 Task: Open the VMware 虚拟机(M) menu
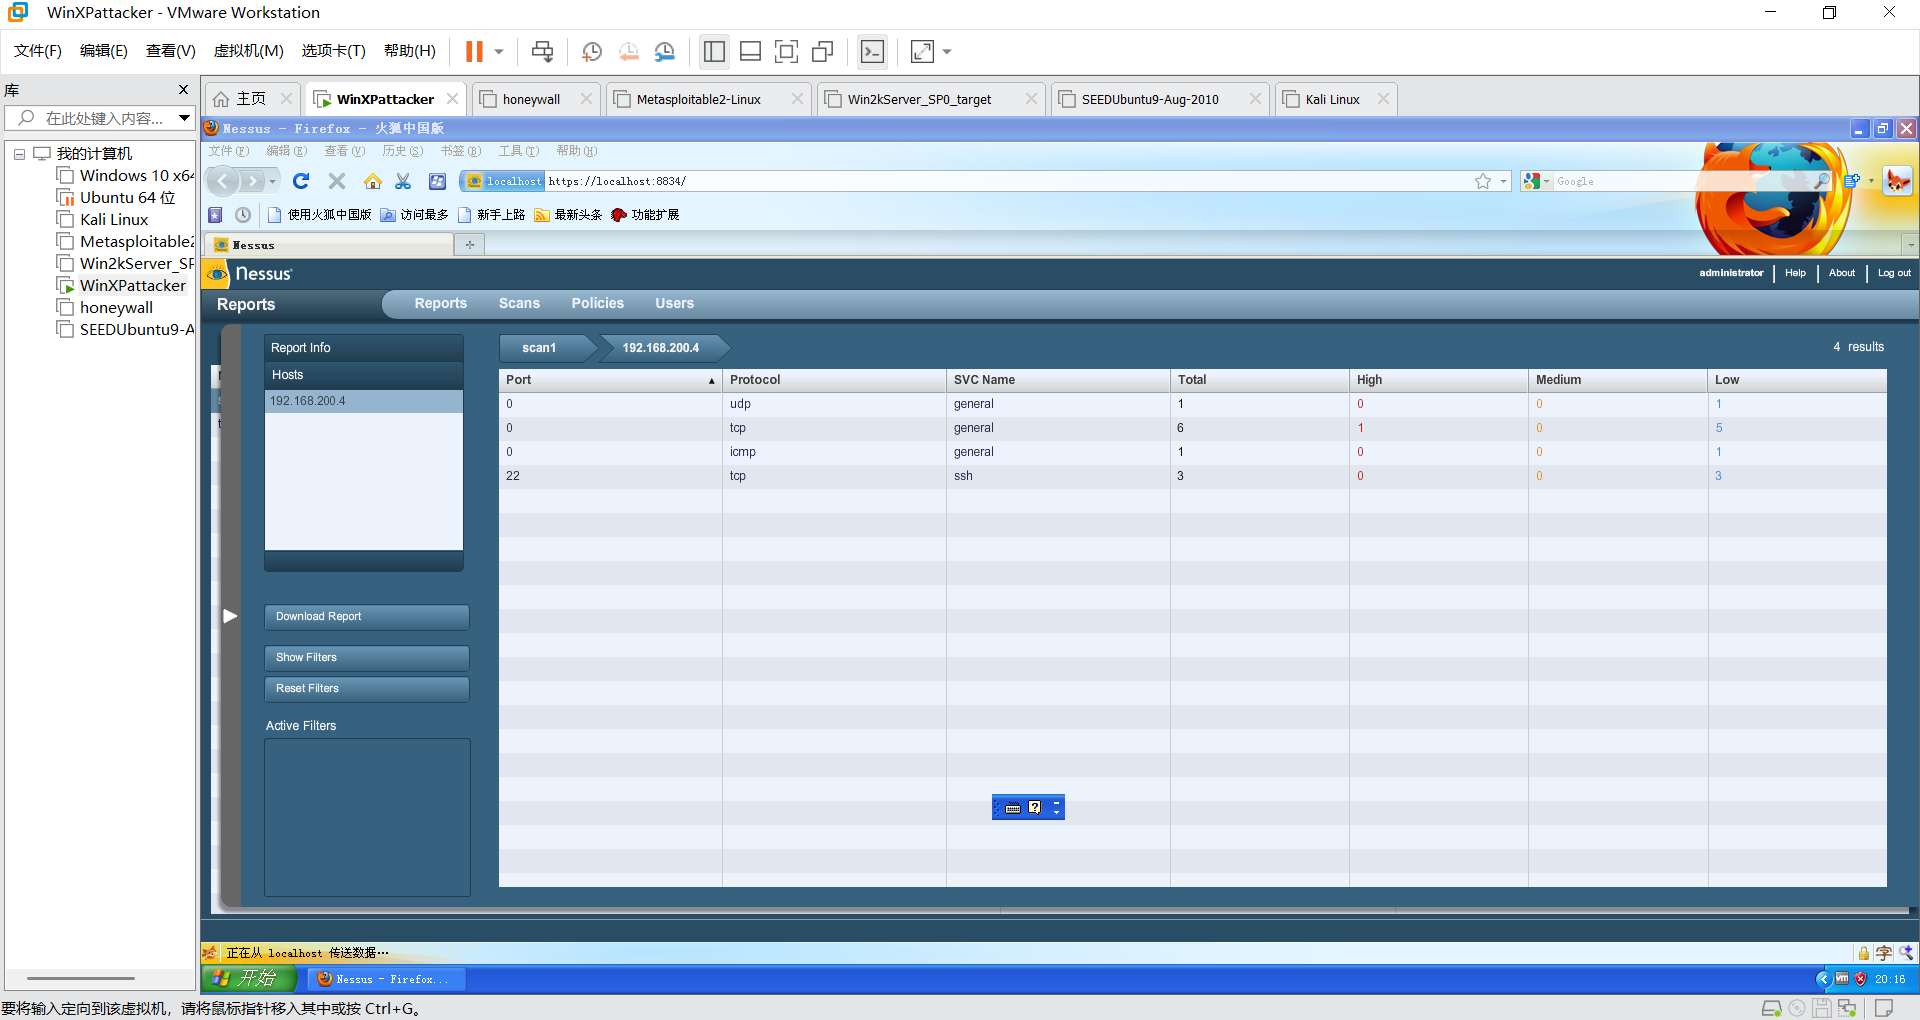click(x=248, y=51)
